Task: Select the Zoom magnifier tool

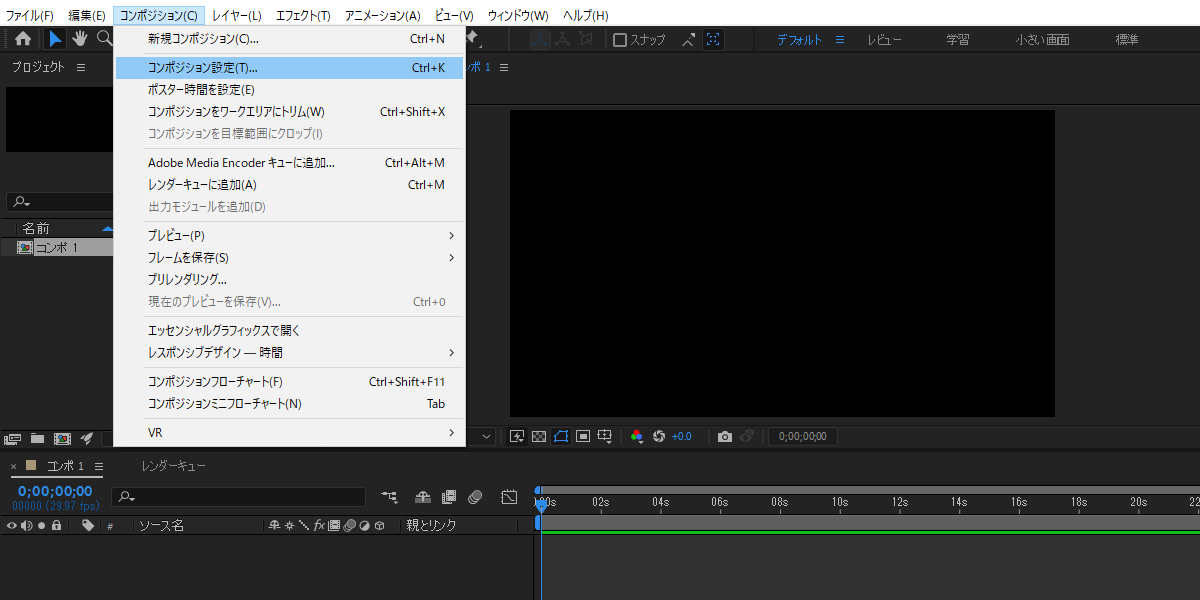Action: click(x=103, y=39)
